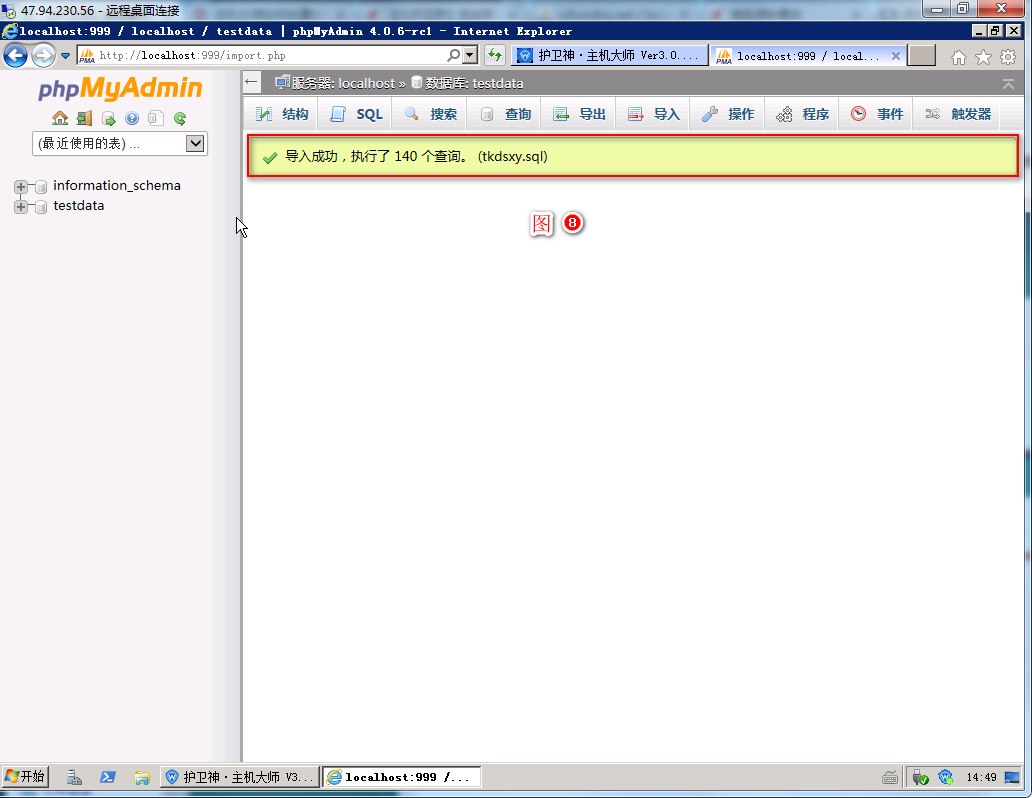Switch to the 护卫神 browser tab

[608, 56]
